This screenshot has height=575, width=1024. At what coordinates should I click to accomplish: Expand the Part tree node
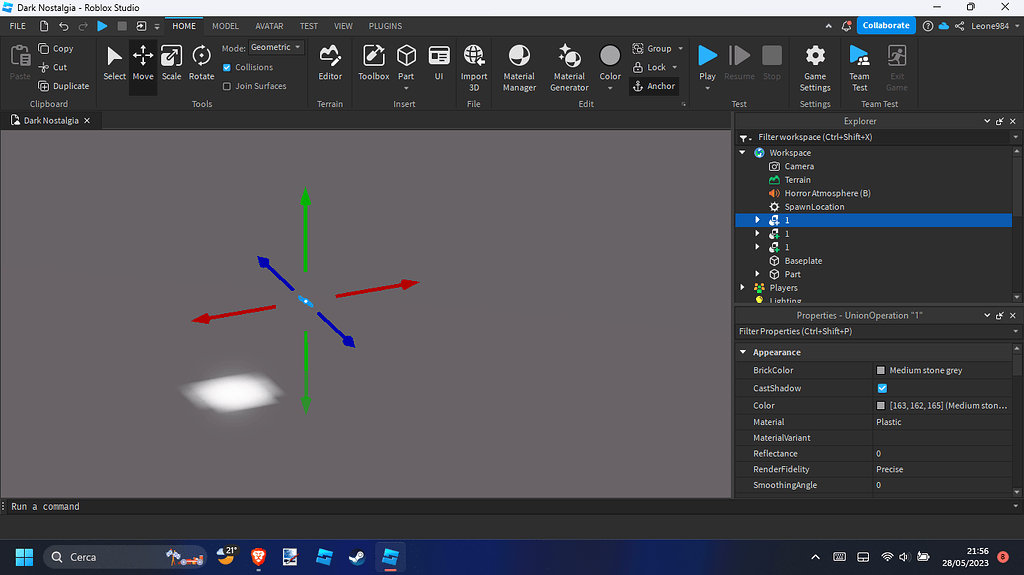pyautogui.click(x=758, y=274)
